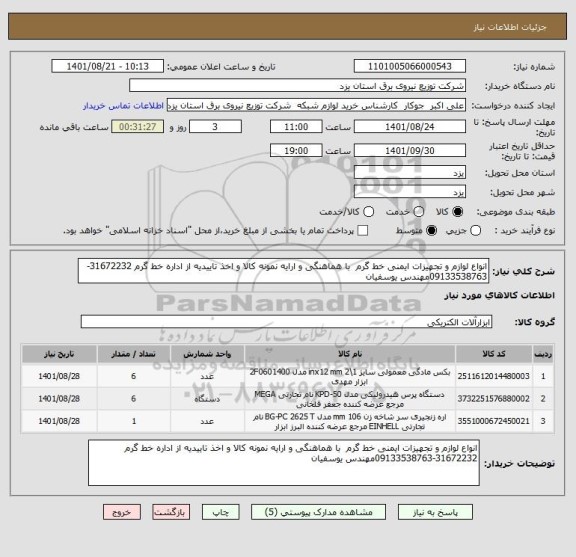Click the توضیحات خریدار text area
The image size is (576, 557).
(x=284, y=463)
